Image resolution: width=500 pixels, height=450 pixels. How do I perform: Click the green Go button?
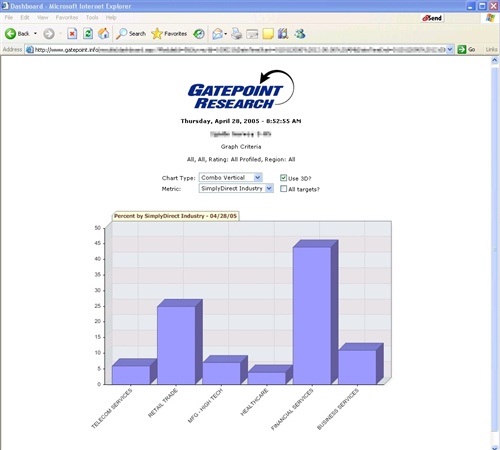coord(467,49)
